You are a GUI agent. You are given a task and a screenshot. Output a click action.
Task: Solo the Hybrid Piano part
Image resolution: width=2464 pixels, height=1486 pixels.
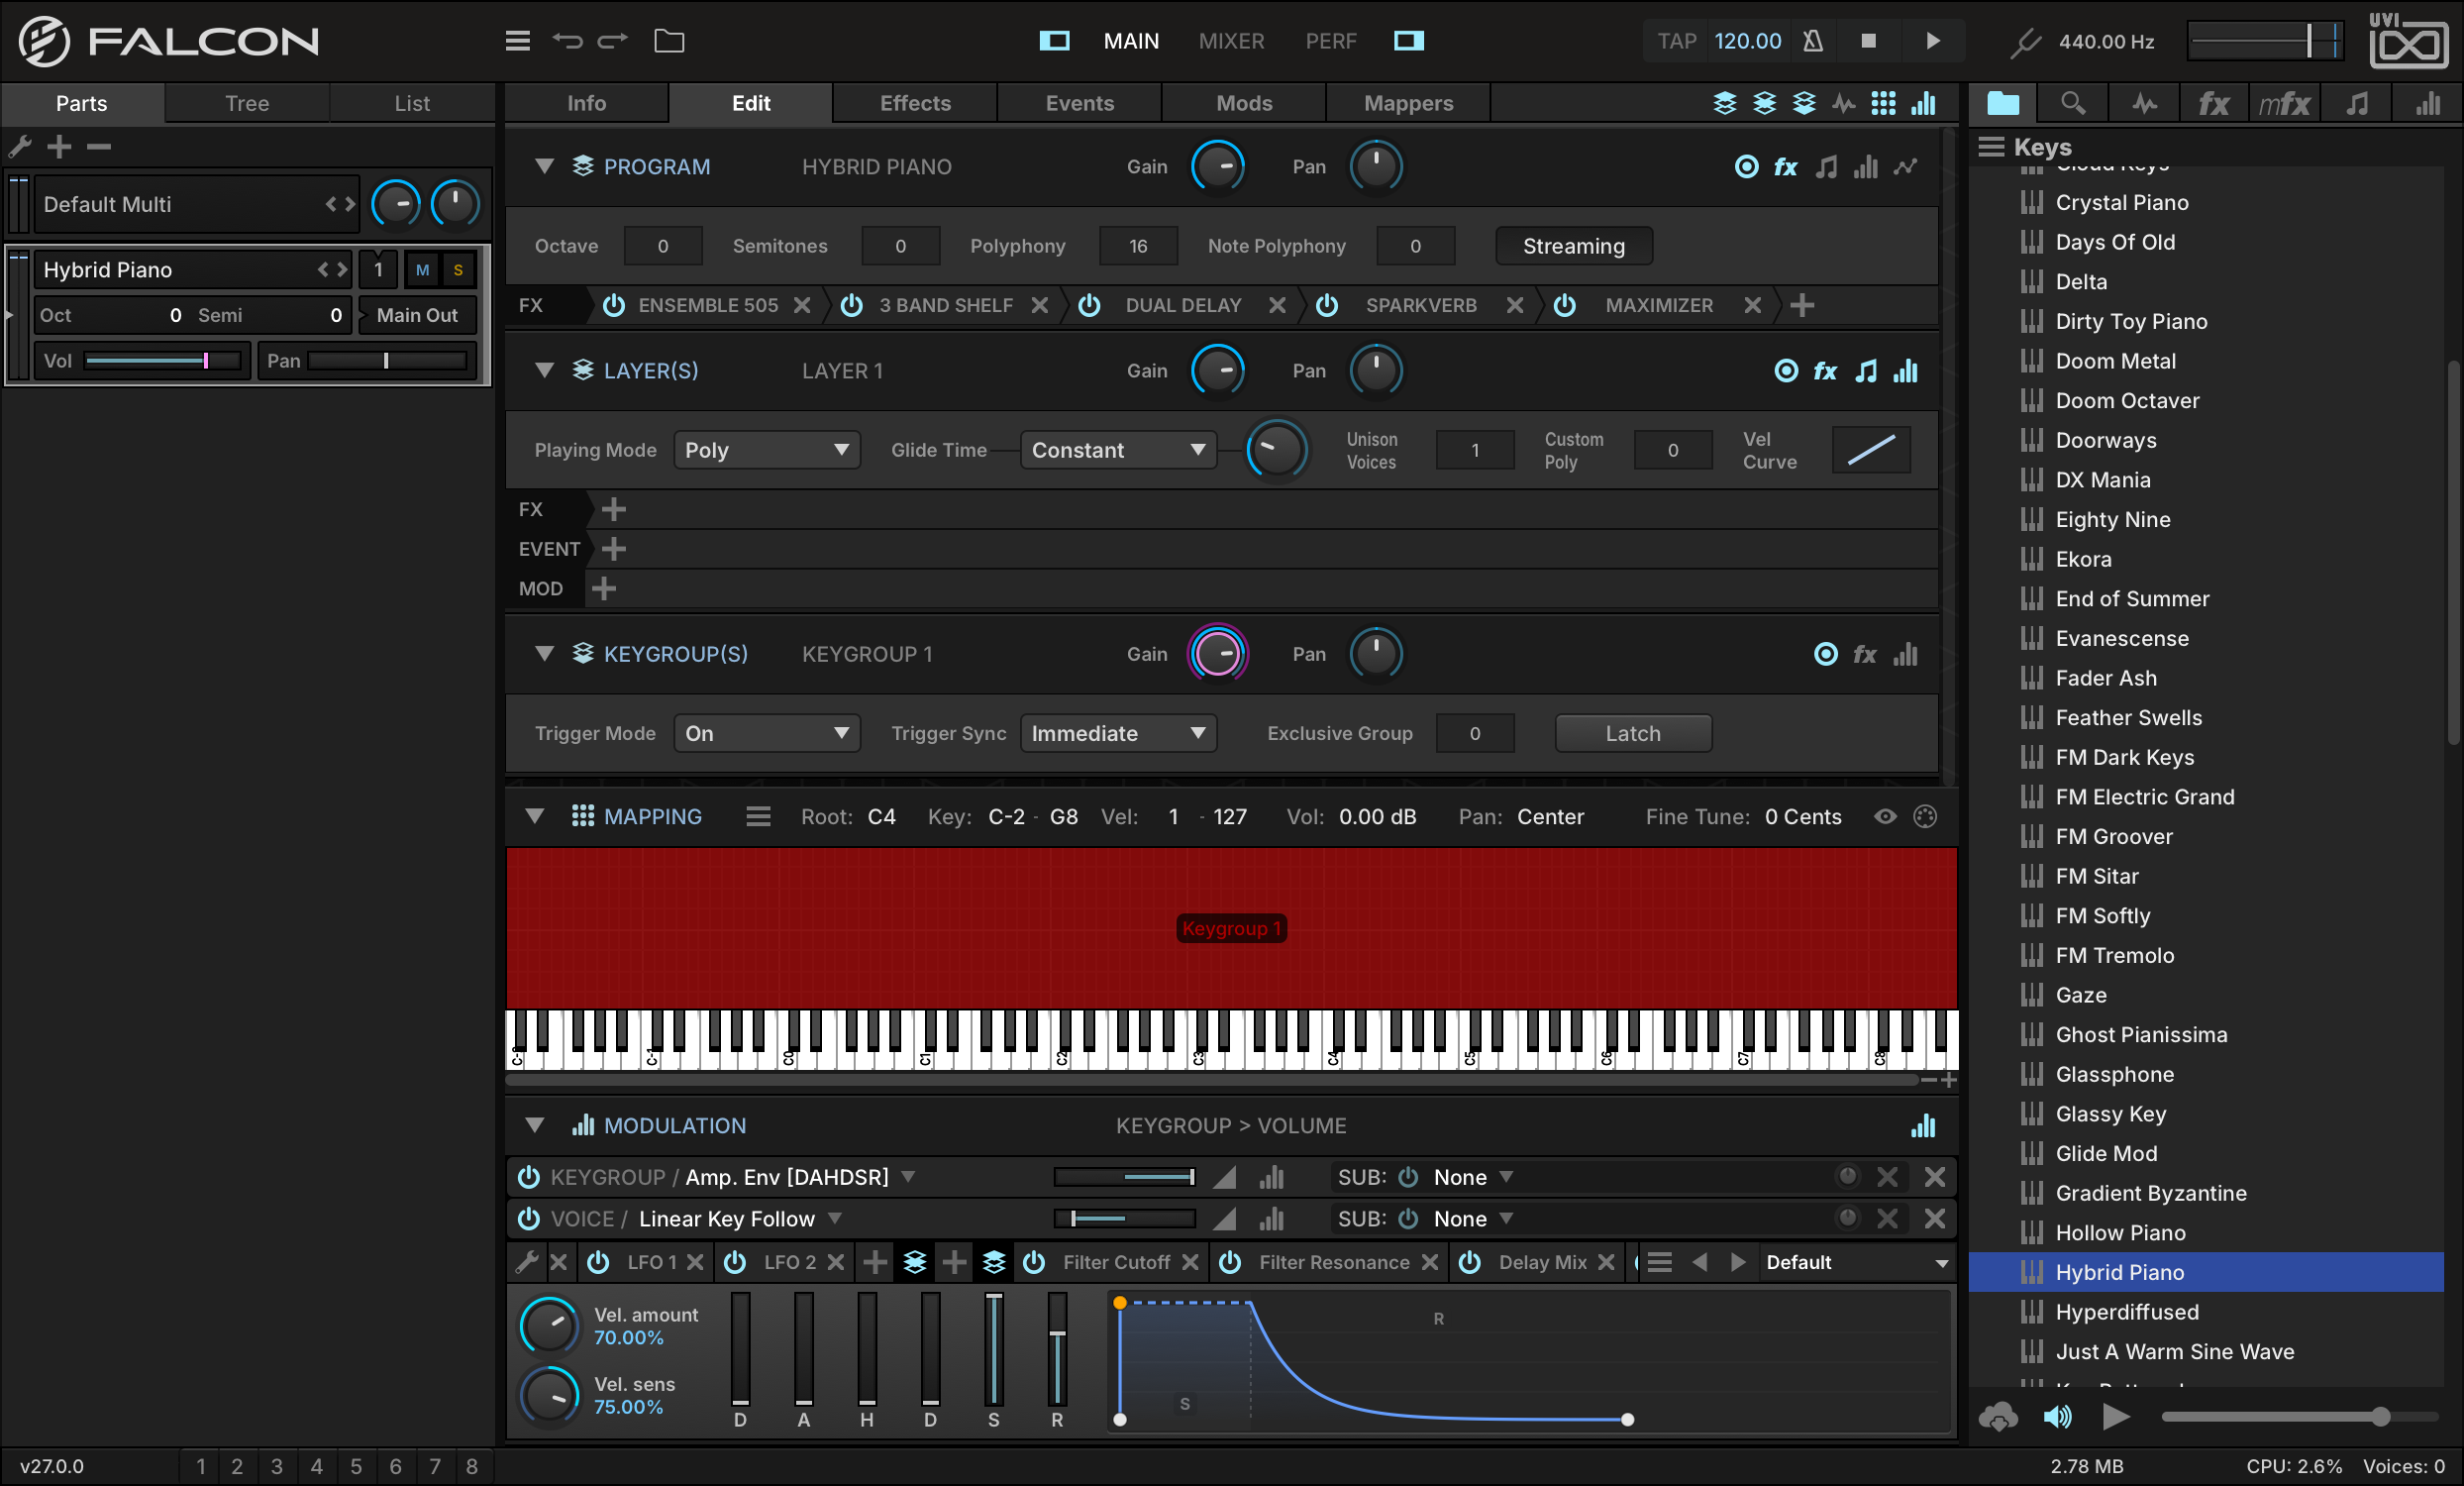click(458, 270)
